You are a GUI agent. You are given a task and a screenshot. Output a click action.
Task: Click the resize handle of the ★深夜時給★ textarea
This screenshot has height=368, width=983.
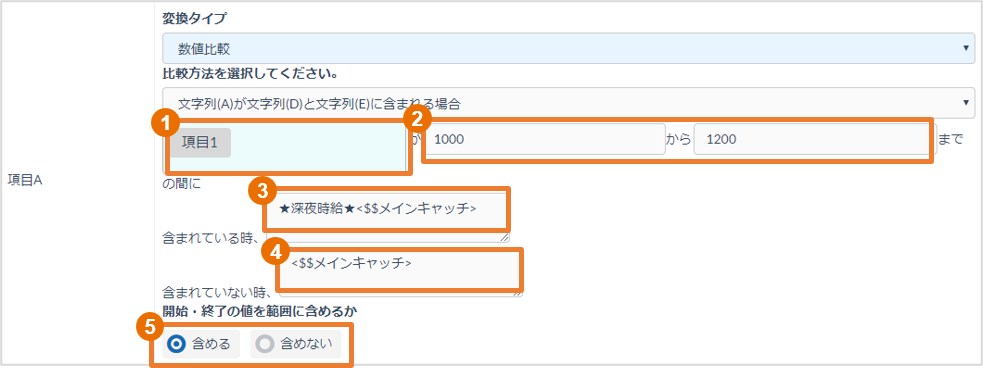click(505, 237)
